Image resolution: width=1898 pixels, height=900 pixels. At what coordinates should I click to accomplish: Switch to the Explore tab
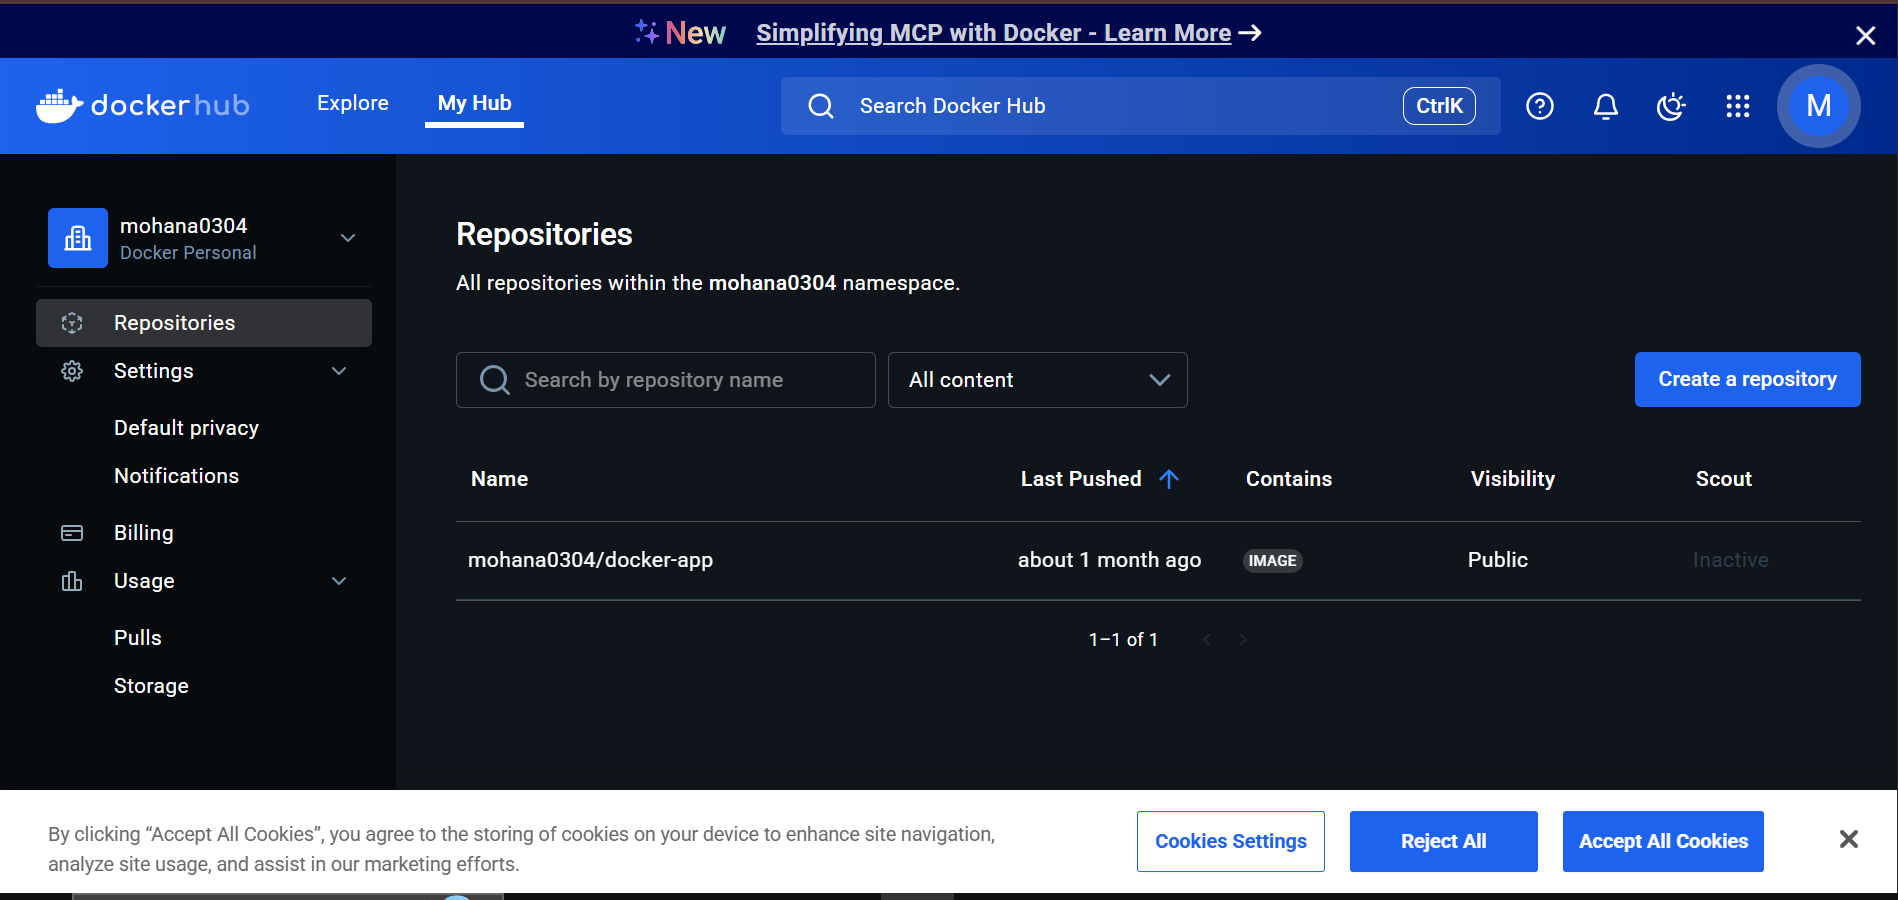tap(353, 103)
